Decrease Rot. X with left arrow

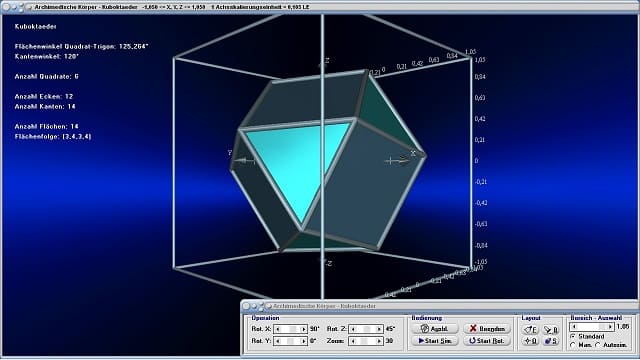(278, 329)
